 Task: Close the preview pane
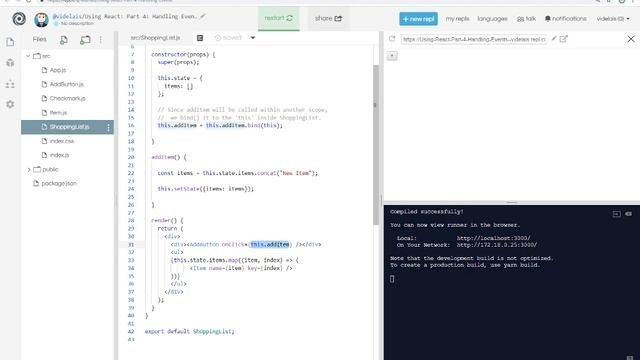point(631,39)
